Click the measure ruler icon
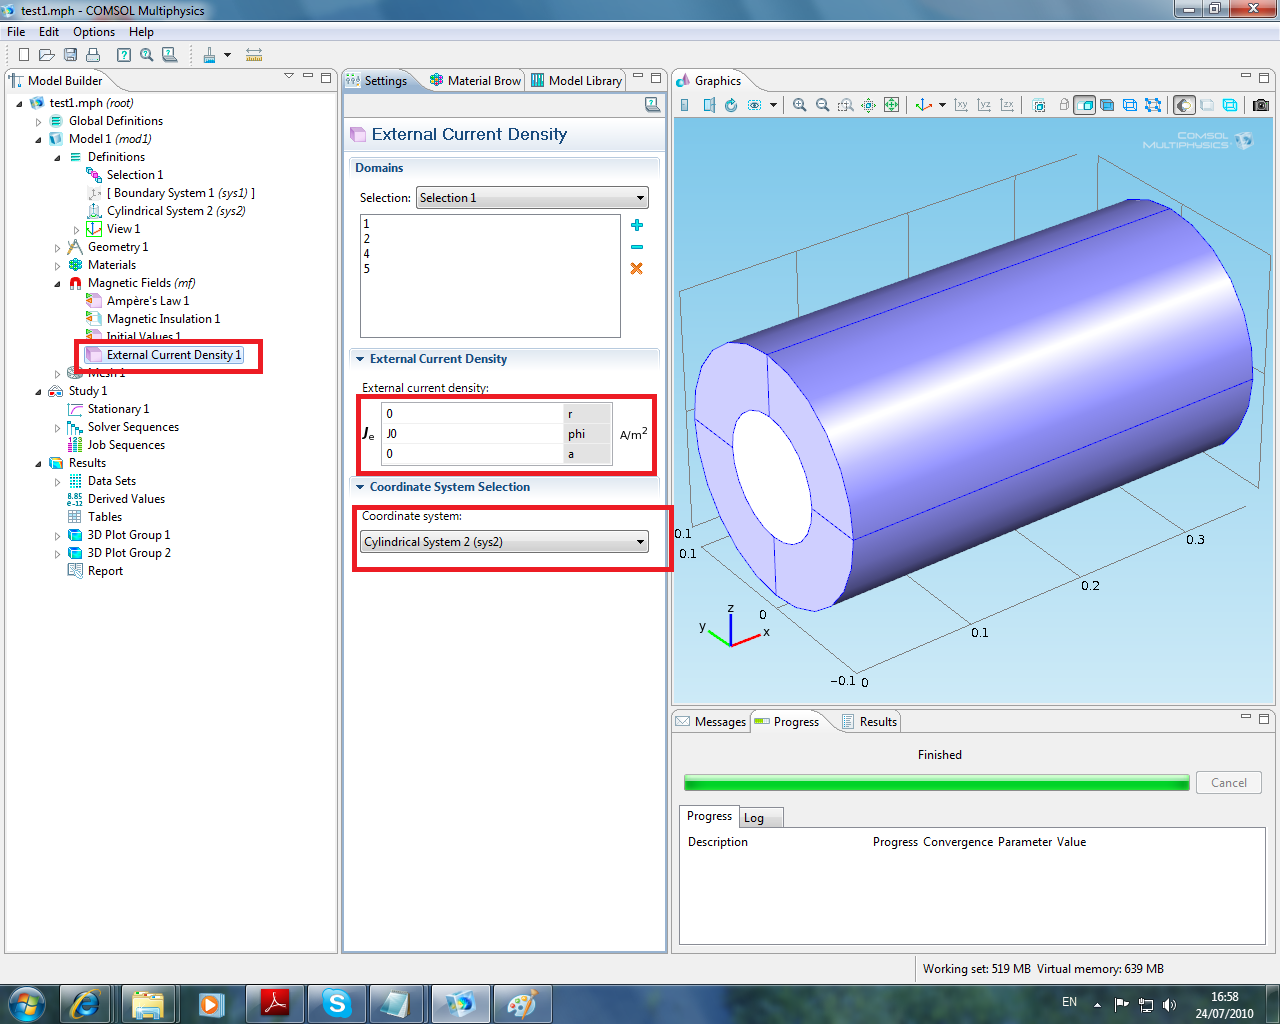1280x1024 pixels. 254,55
